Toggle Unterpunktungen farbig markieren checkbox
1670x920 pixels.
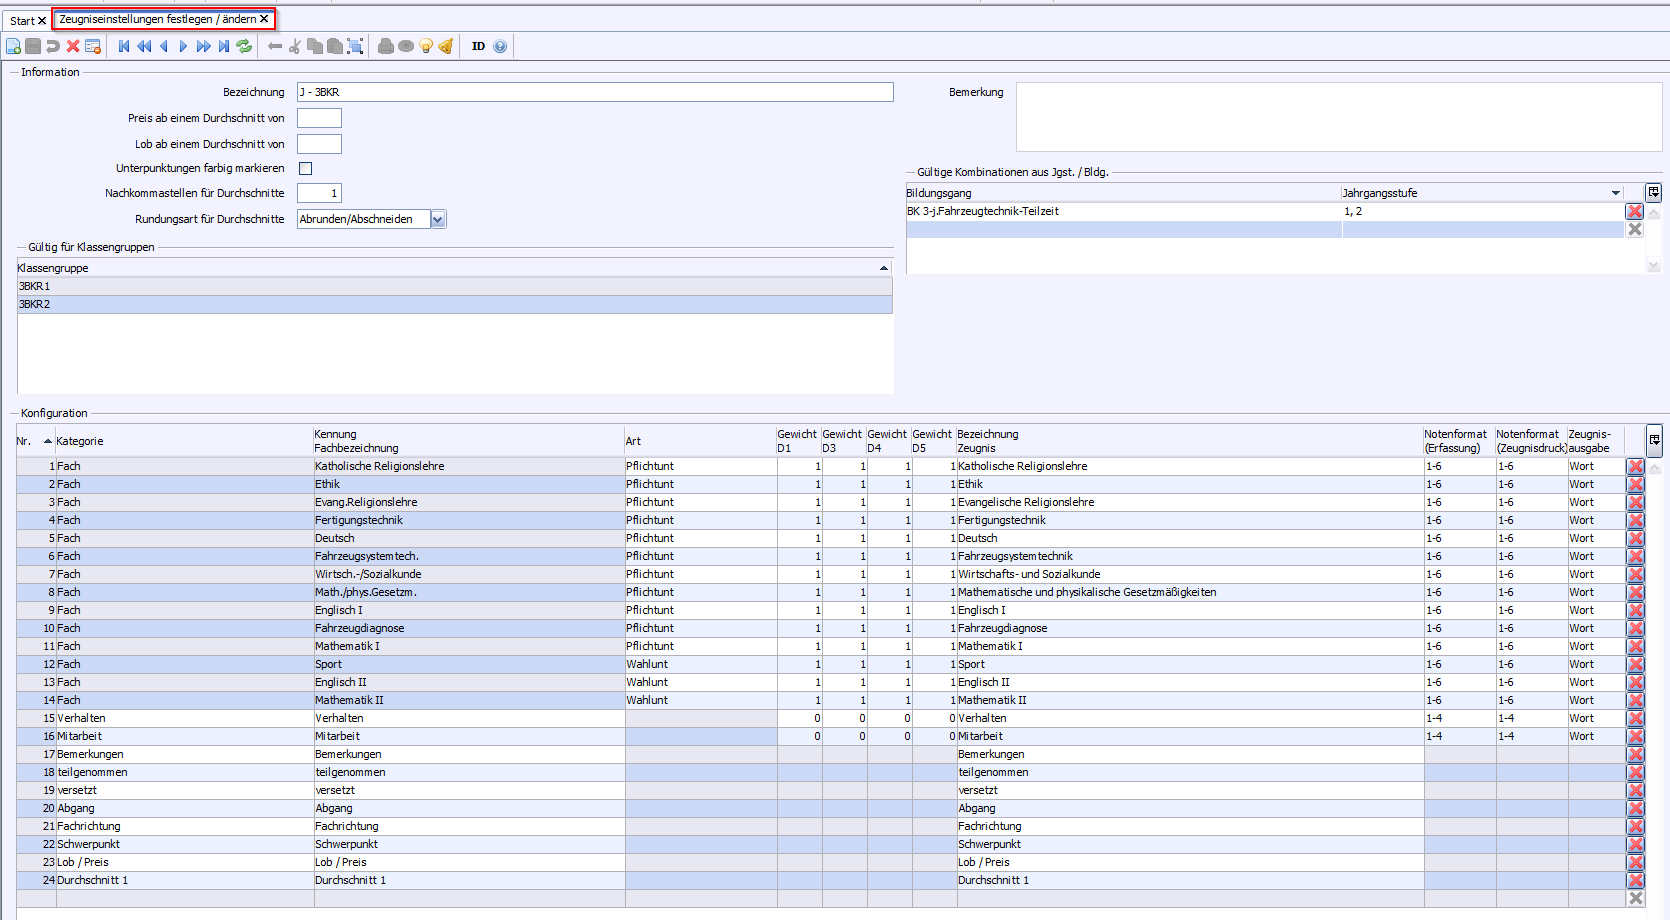(x=306, y=168)
